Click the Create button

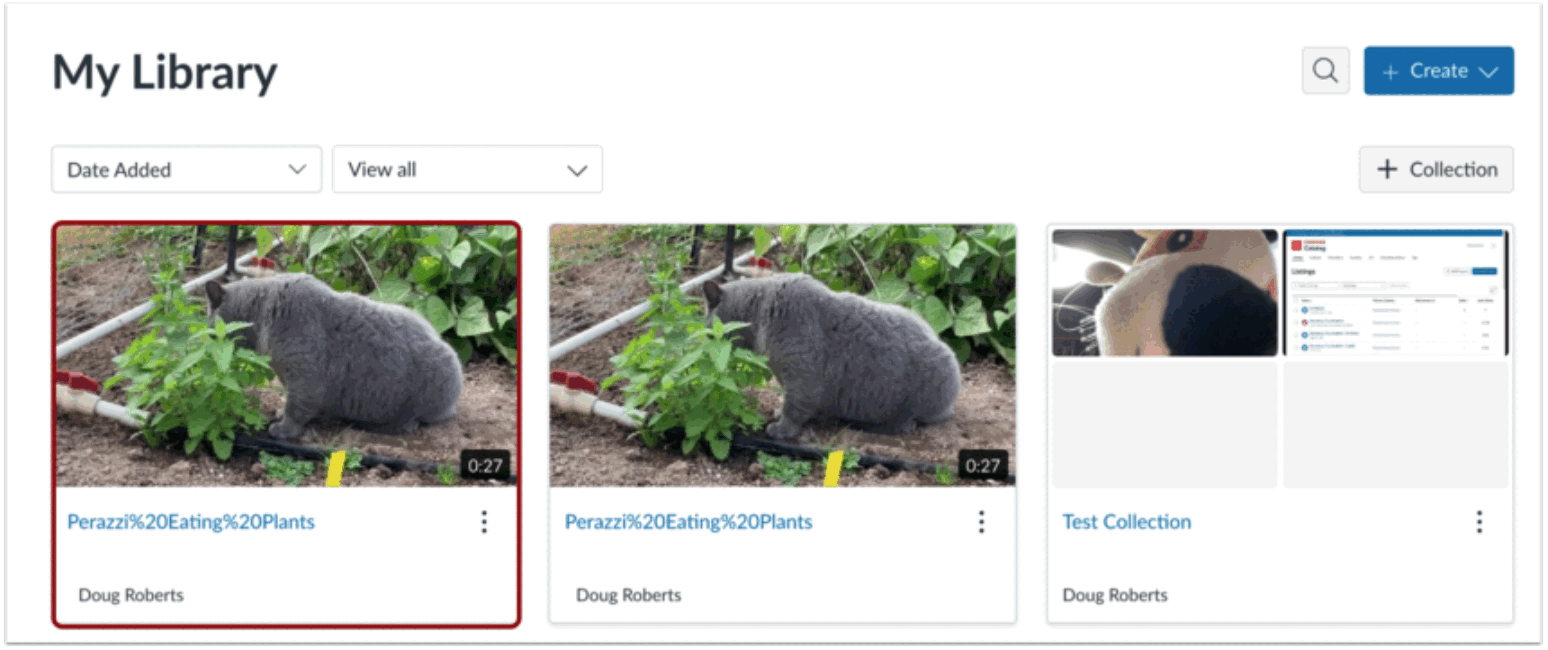[x=1438, y=71]
